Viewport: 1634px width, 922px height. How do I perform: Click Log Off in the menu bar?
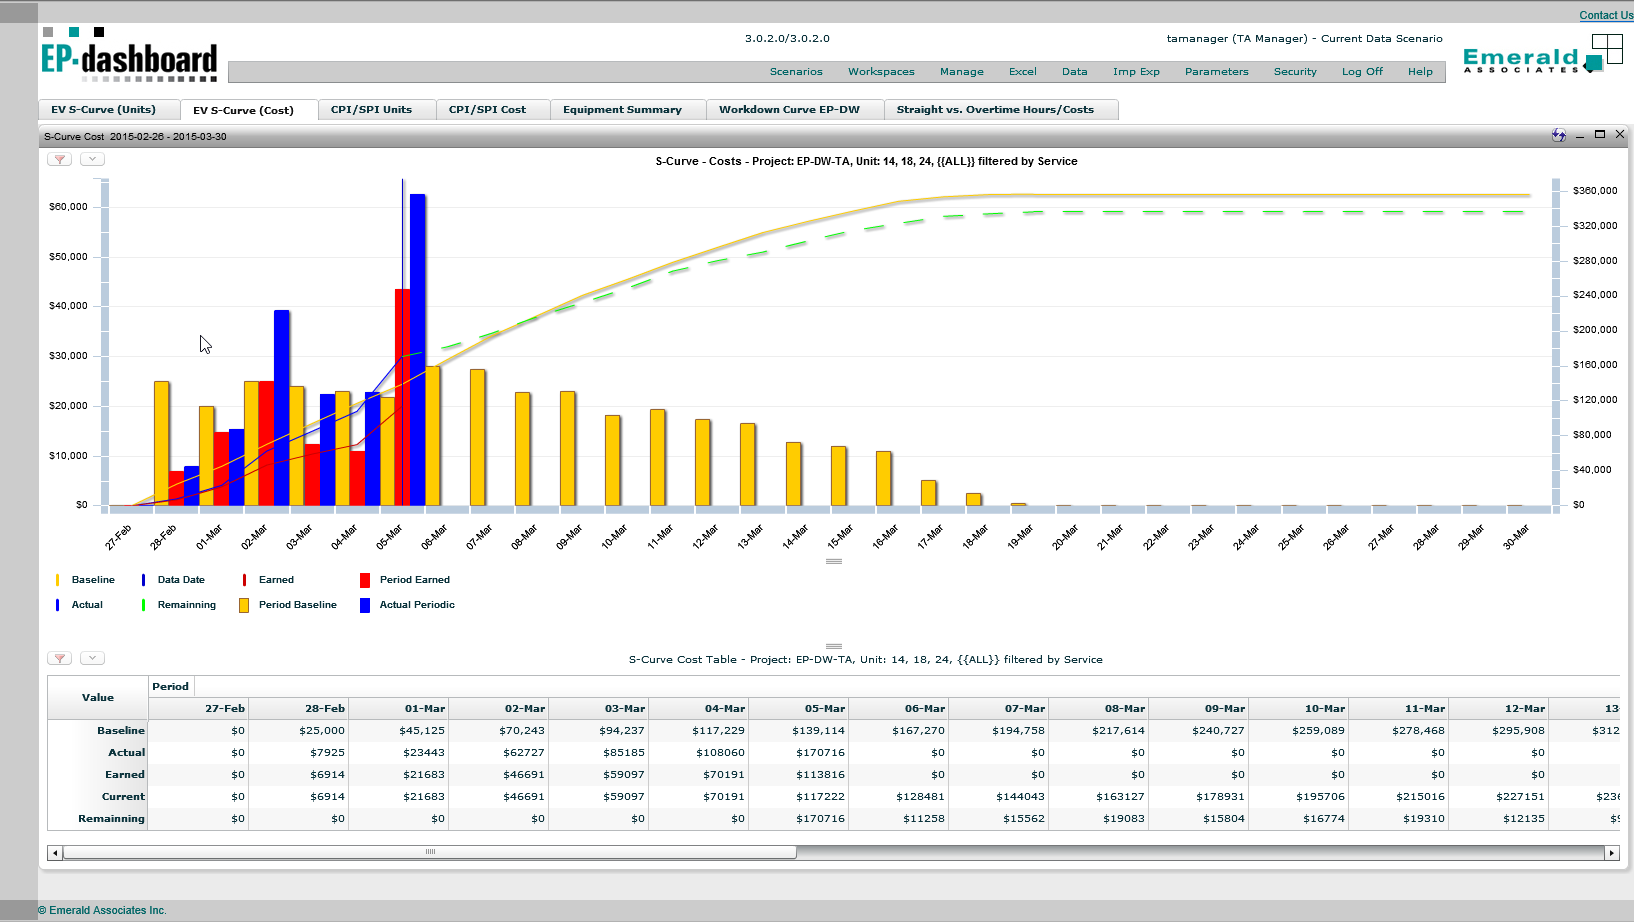click(1362, 71)
